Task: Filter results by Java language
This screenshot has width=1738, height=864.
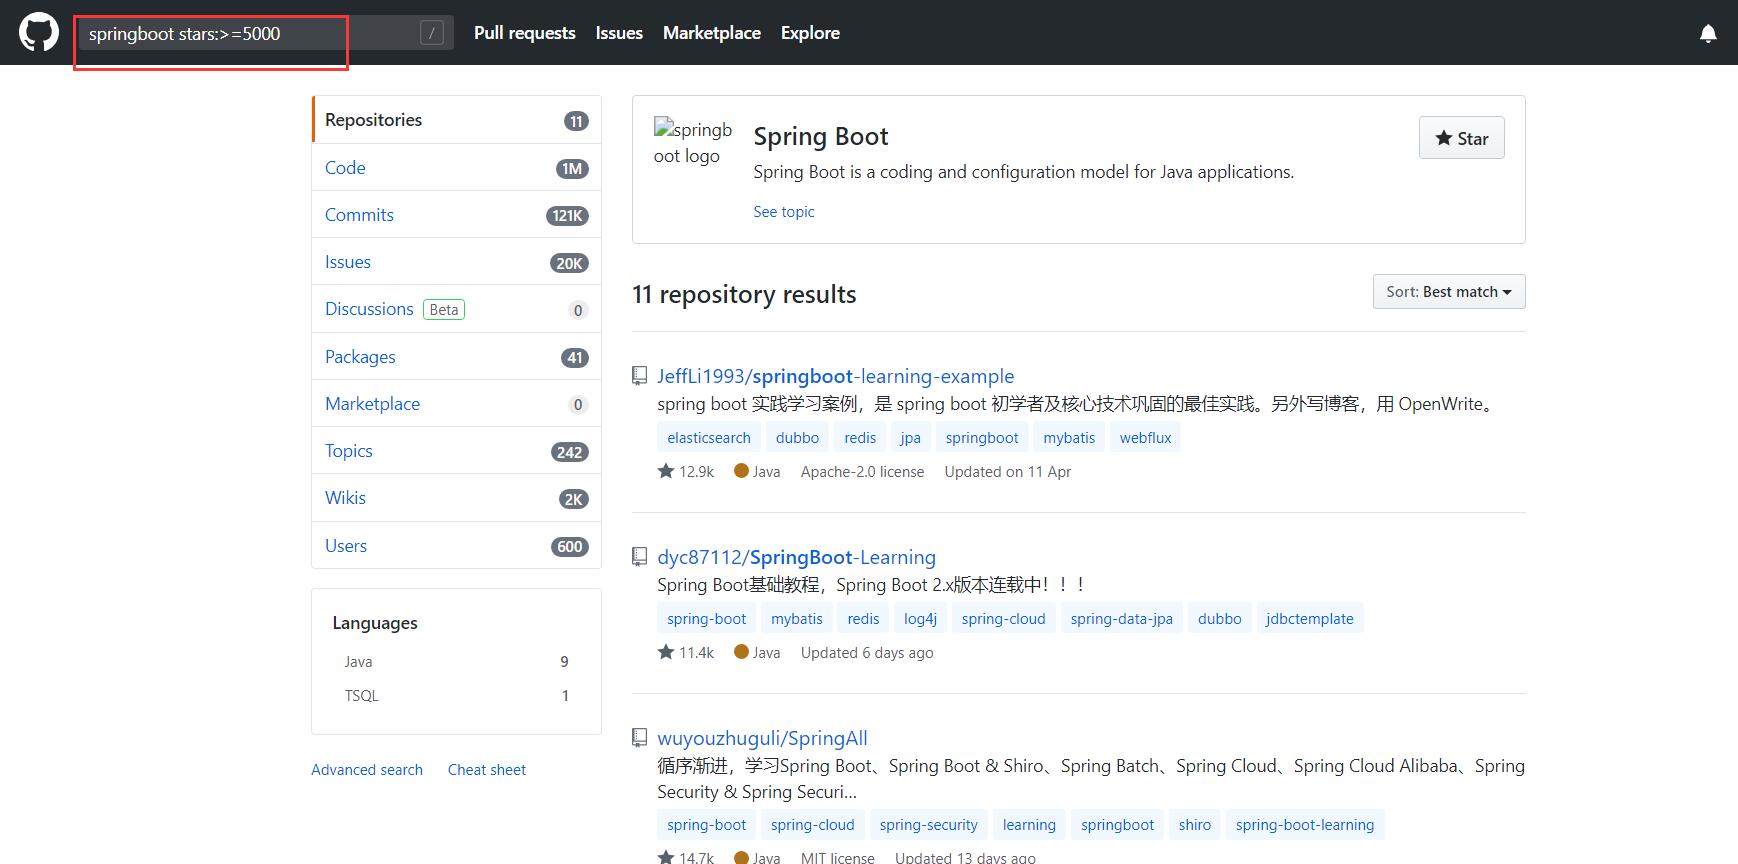Action: pyautogui.click(x=358, y=662)
